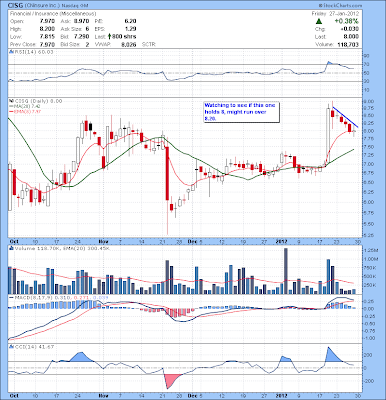
Task: Click the candlestick icon before CISG (Daily)
Action: (x=11, y=101)
